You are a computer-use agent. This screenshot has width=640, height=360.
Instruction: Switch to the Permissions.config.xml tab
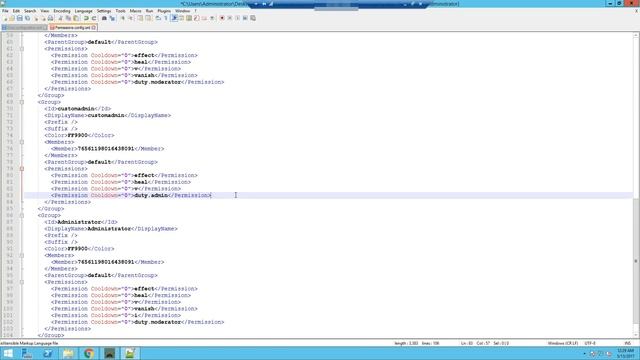73,27
